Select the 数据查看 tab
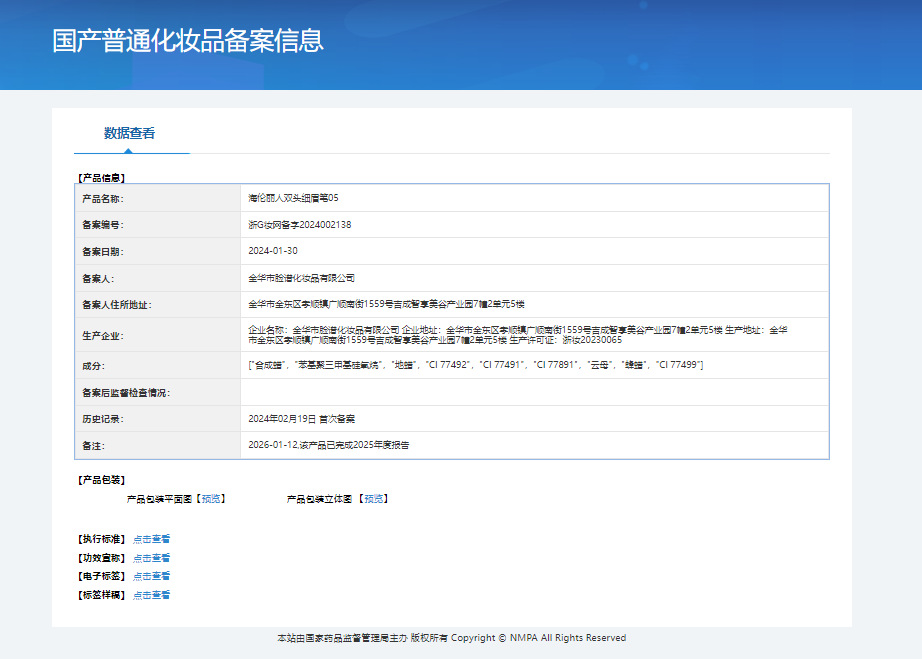 (x=129, y=133)
